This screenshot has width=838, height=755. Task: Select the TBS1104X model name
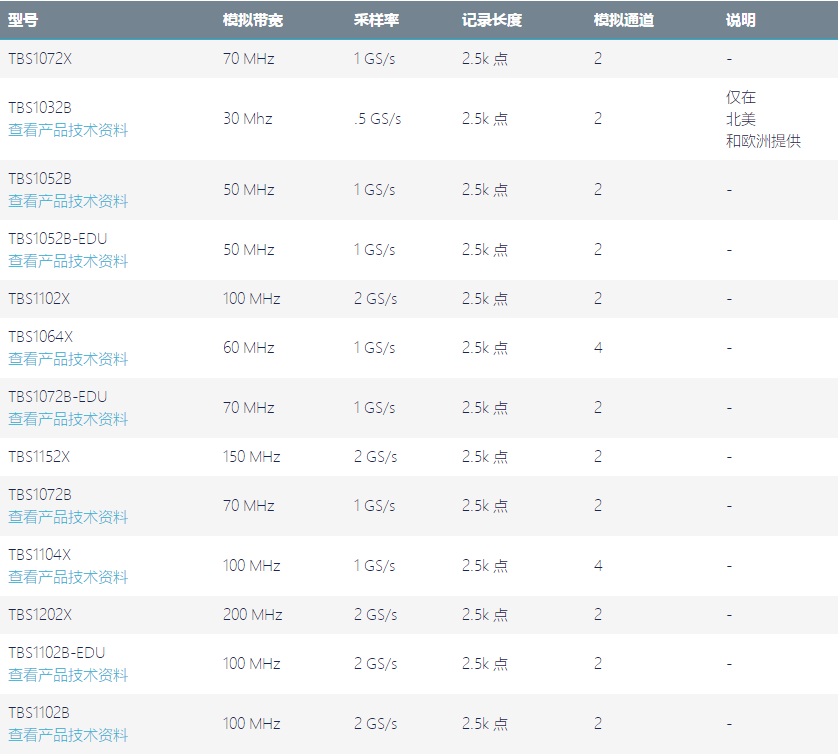pos(40,554)
